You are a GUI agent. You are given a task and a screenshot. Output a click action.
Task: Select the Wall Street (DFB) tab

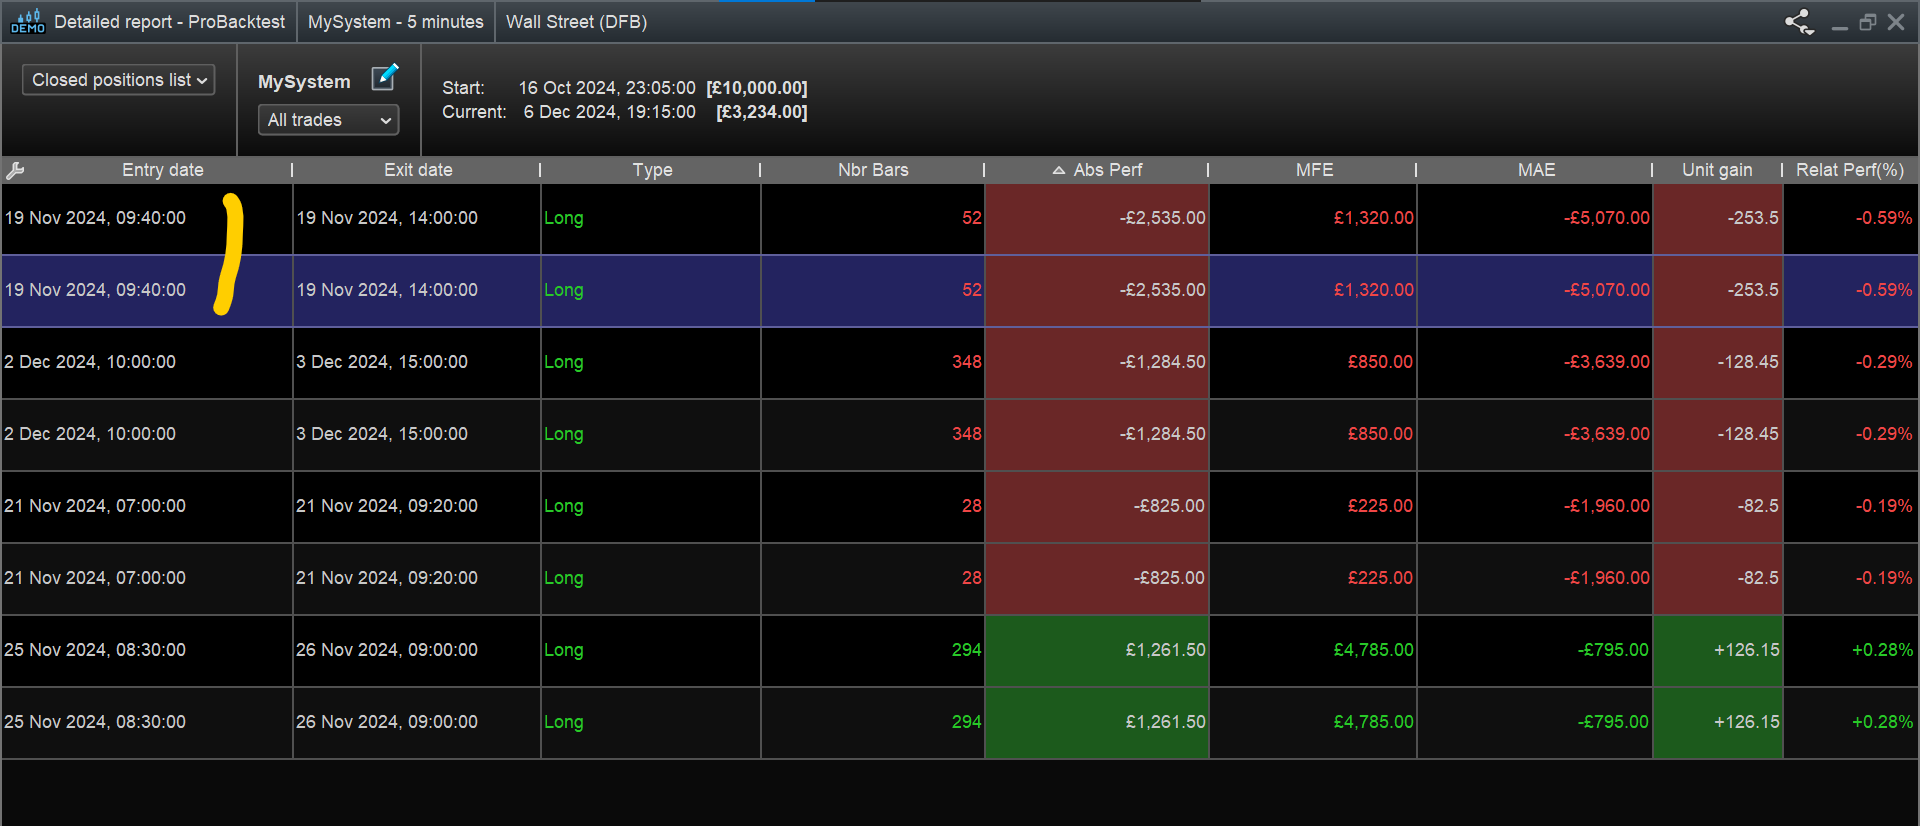[576, 22]
